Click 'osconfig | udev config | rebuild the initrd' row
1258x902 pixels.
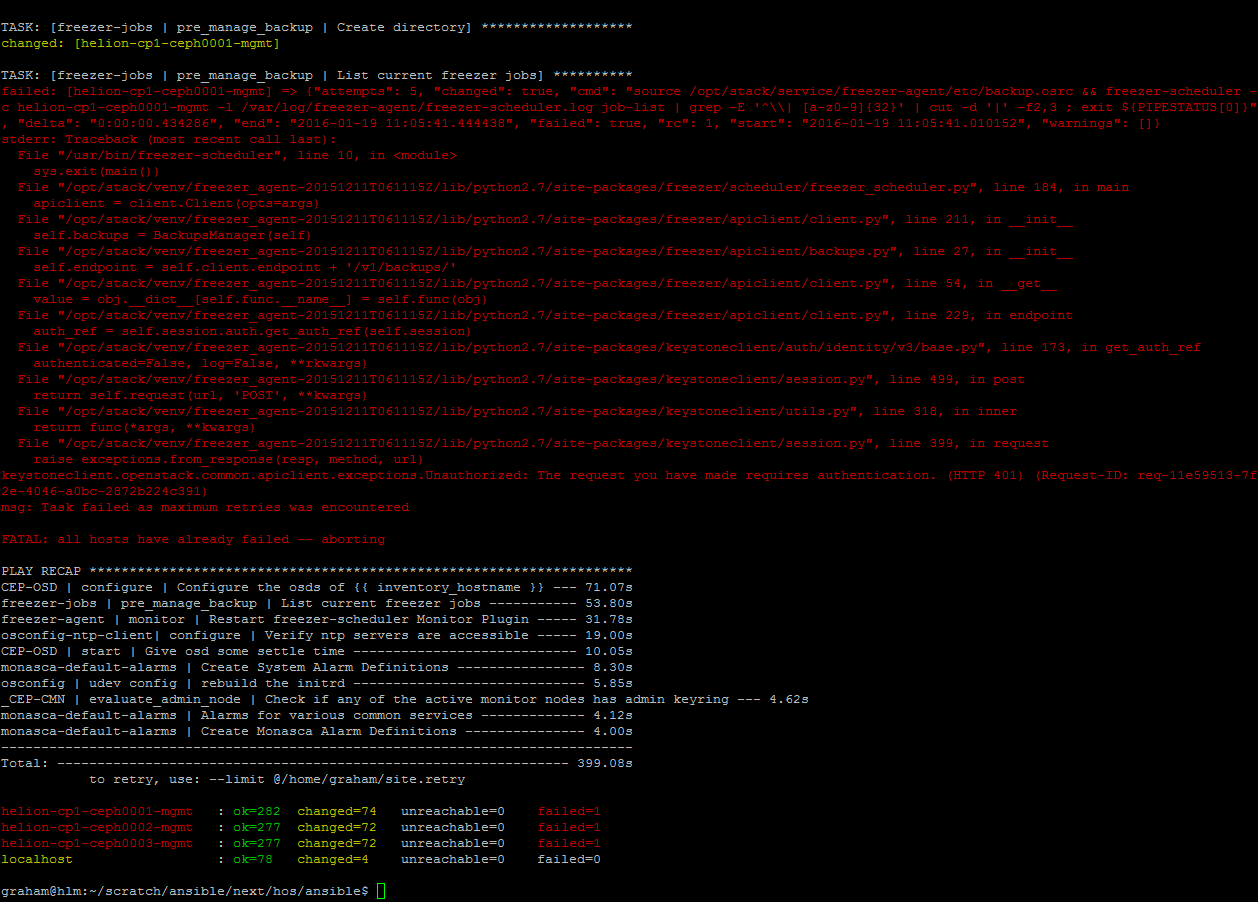pyautogui.click(x=317, y=683)
